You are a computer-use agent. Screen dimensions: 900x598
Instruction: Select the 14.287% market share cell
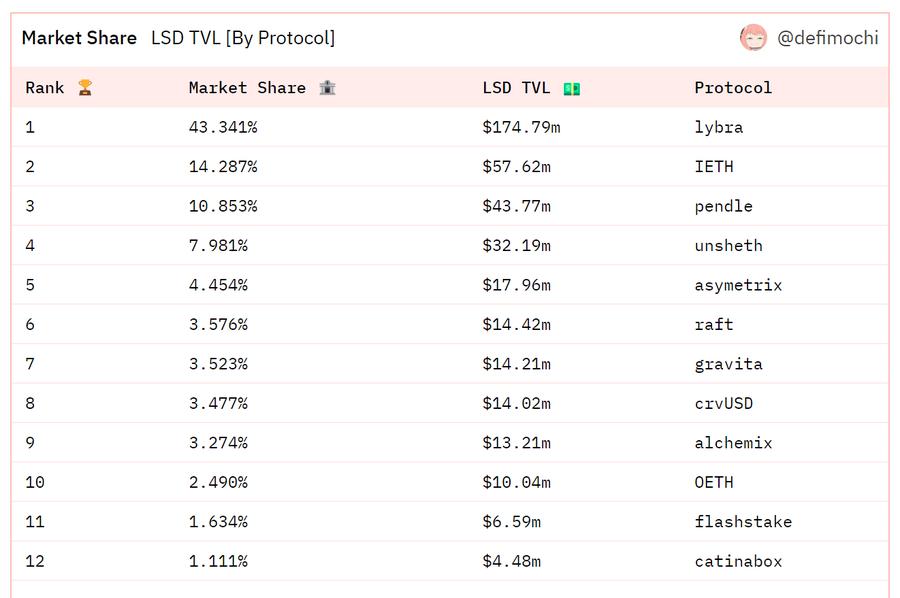click(223, 167)
